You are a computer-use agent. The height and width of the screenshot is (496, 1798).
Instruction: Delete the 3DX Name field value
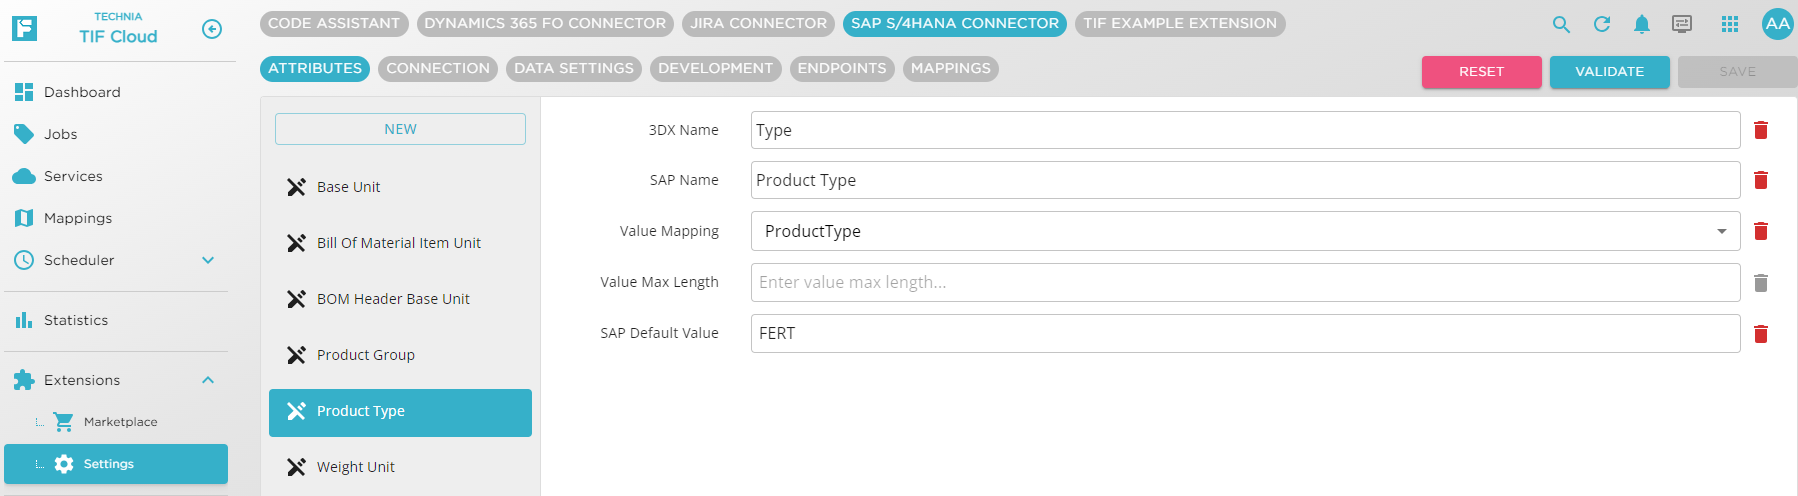[1761, 130]
